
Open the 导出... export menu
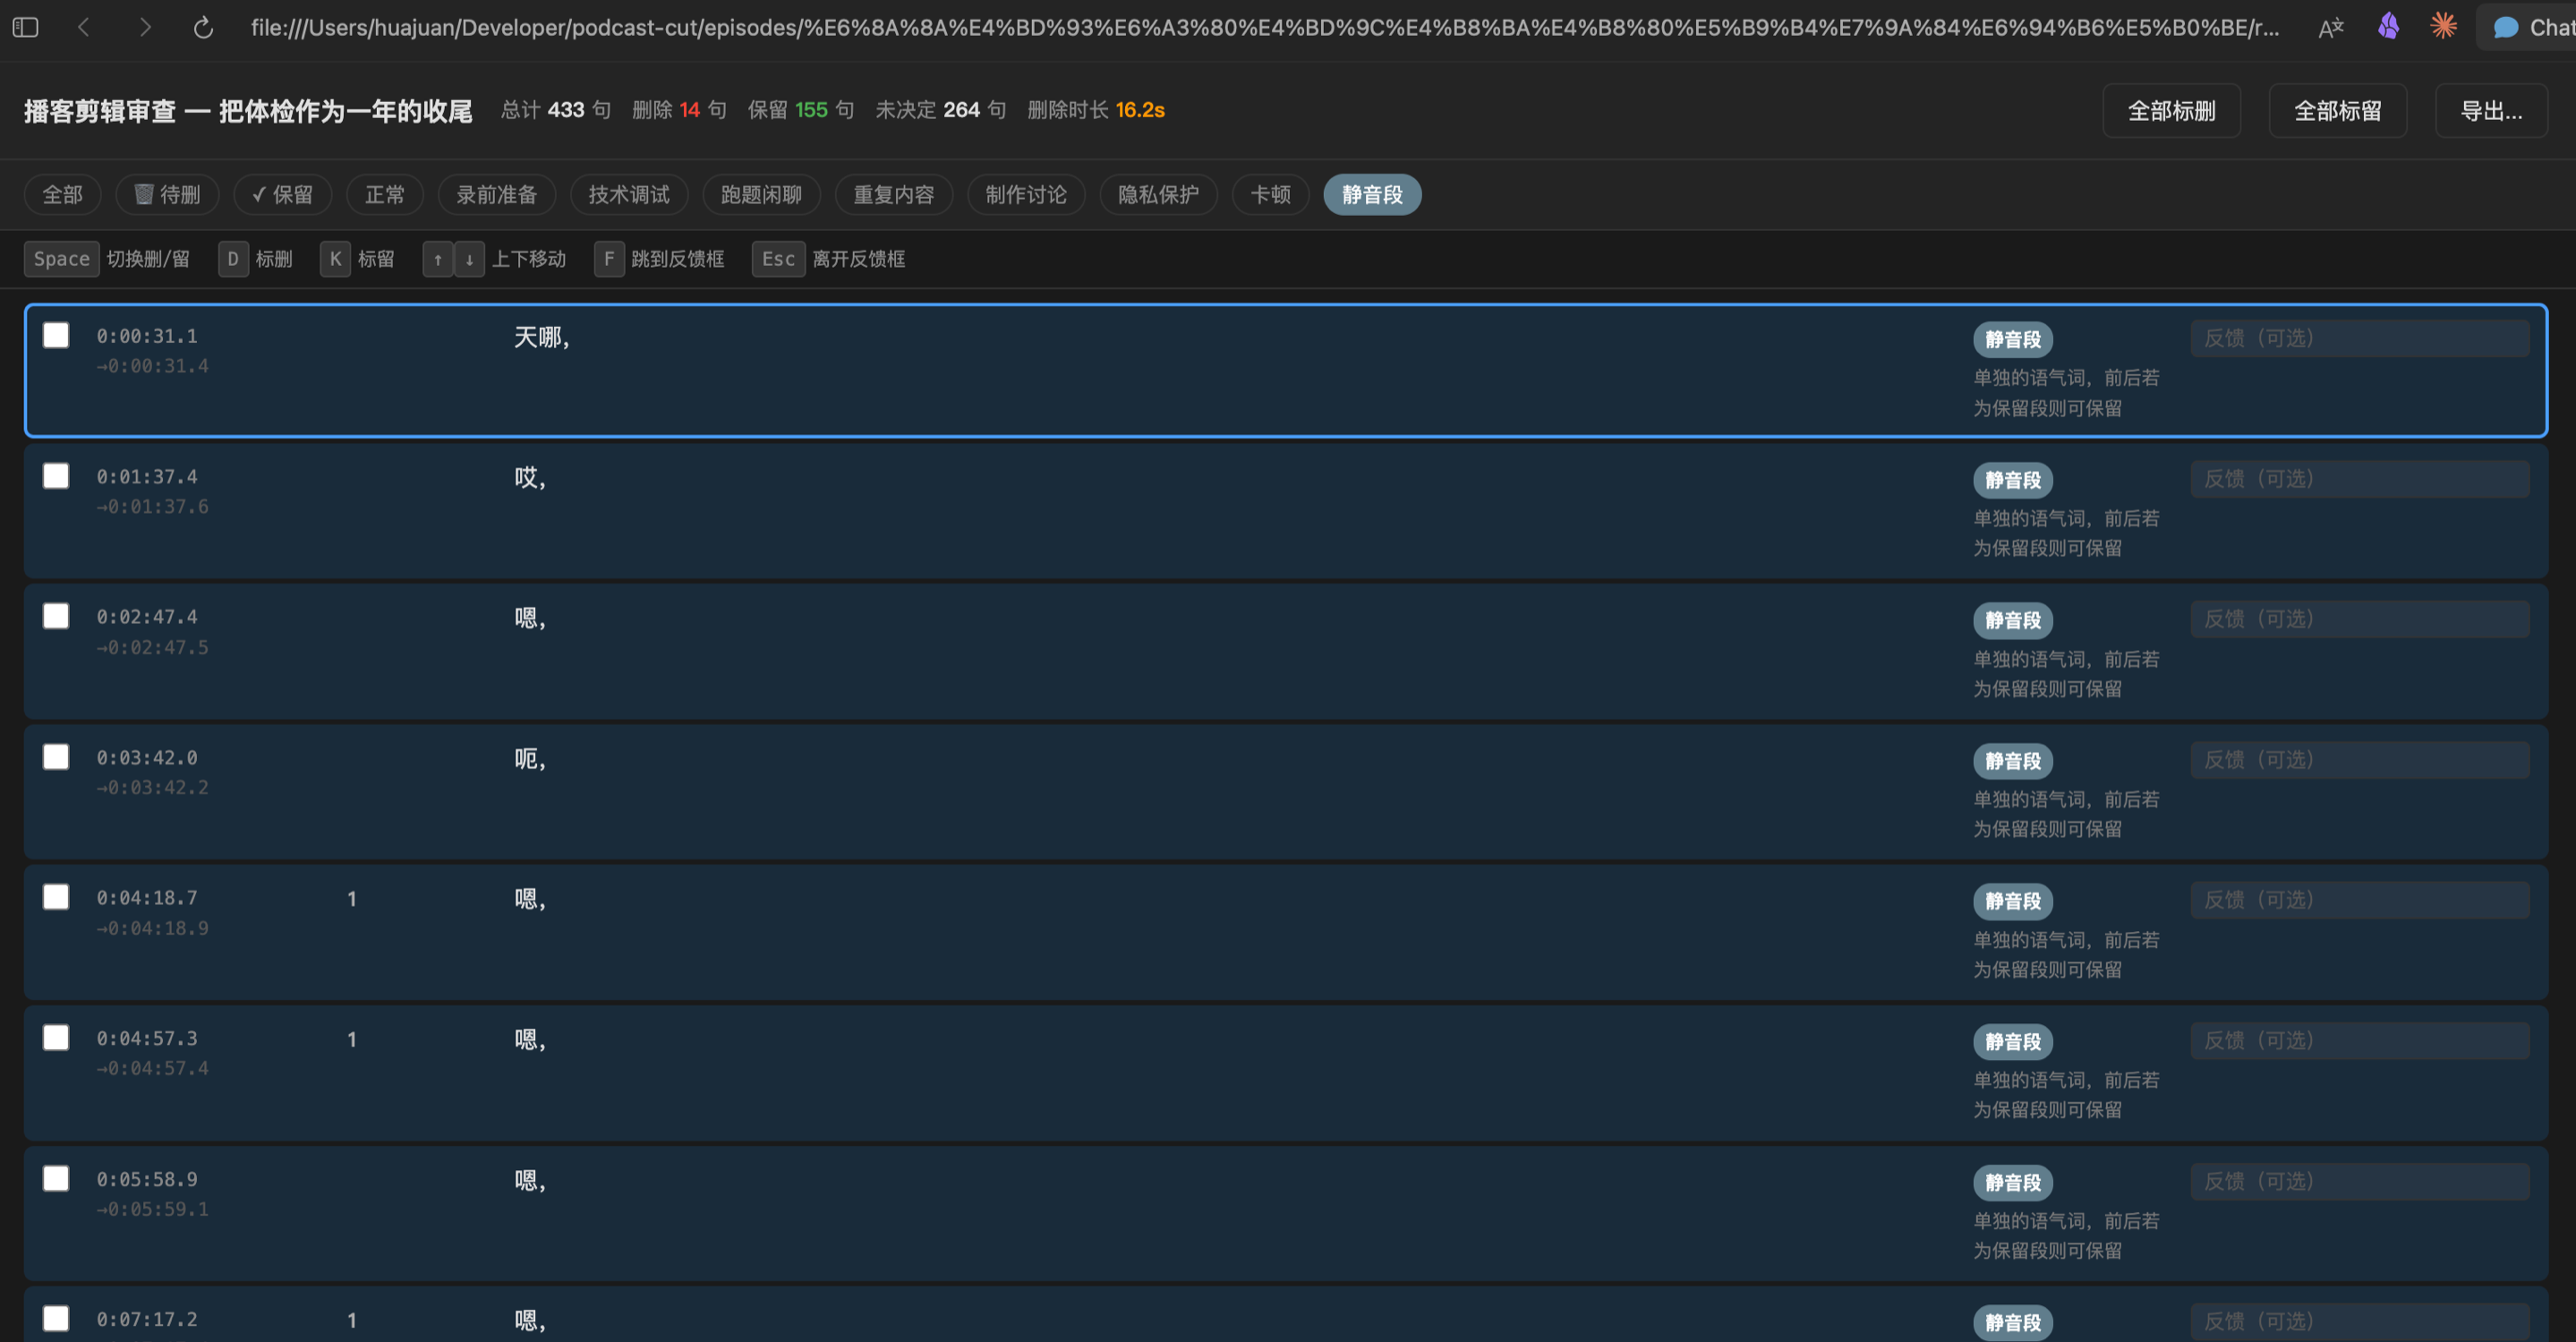click(x=2490, y=110)
